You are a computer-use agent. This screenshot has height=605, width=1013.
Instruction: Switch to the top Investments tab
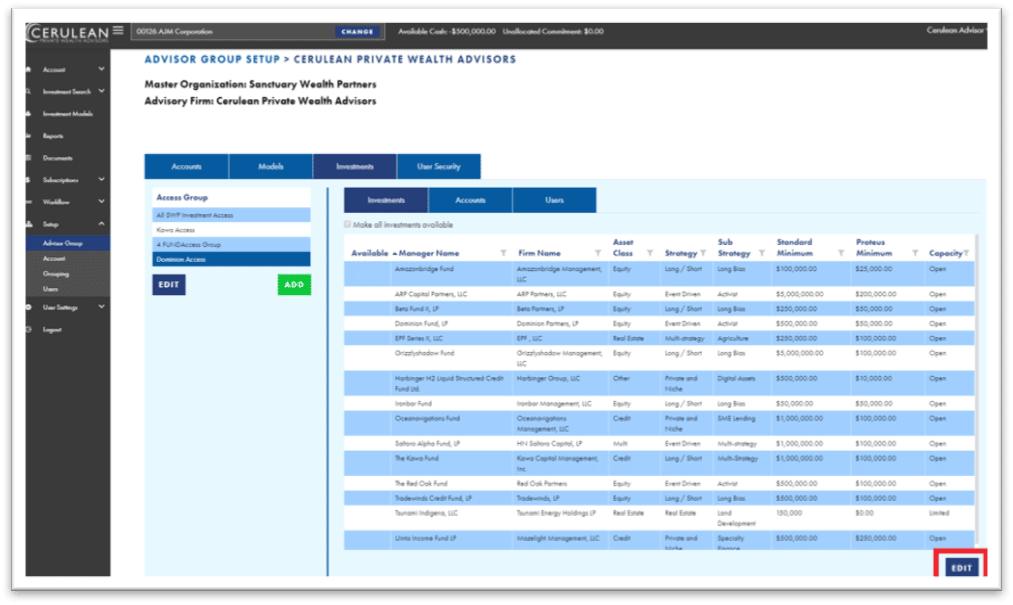355,166
